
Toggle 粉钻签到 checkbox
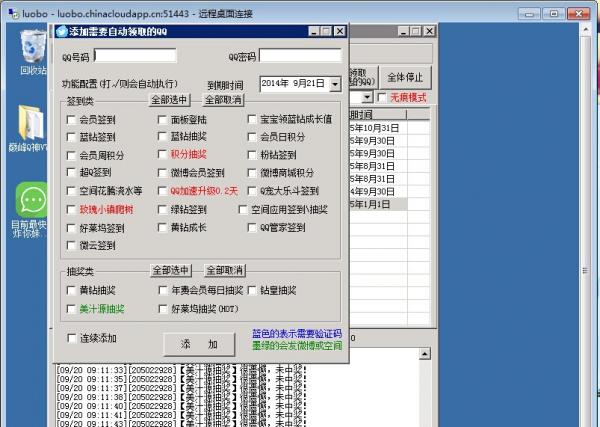pos(252,155)
